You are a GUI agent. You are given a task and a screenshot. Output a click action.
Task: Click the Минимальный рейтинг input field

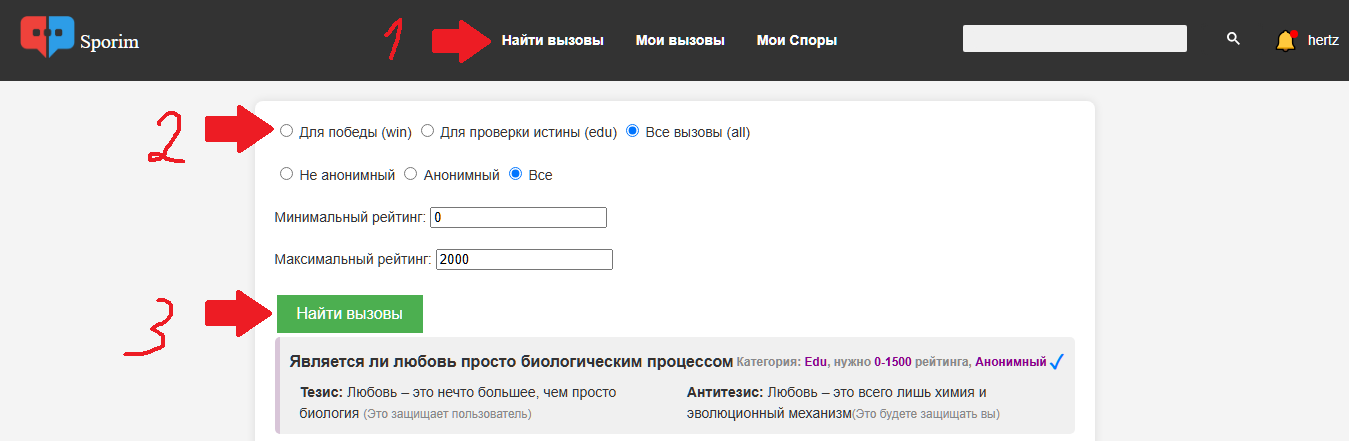tap(519, 217)
